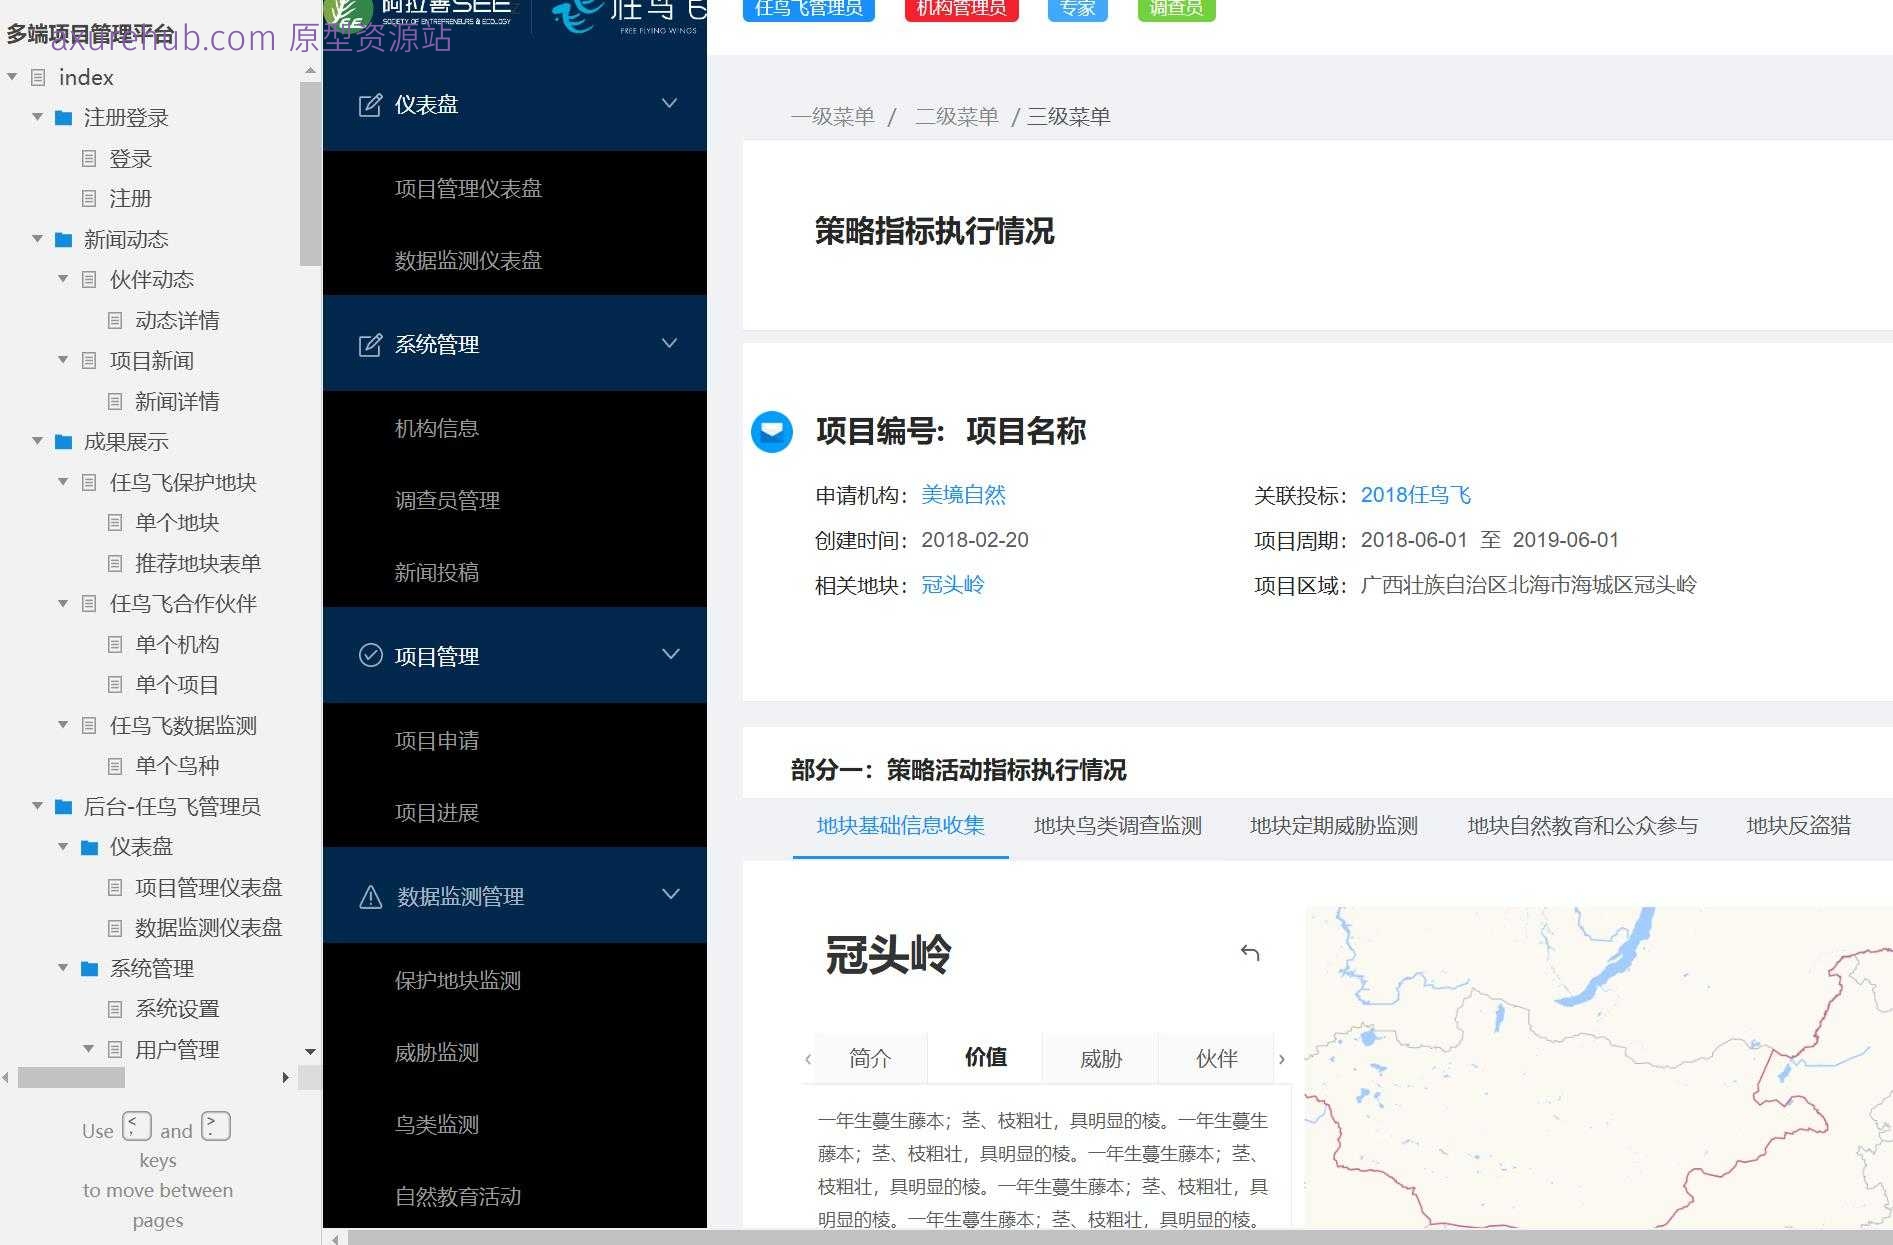The height and width of the screenshot is (1245, 1893).
Task: Select the 仪表盘 pencil icon in sidebar
Action: click(x=370, y=104)
